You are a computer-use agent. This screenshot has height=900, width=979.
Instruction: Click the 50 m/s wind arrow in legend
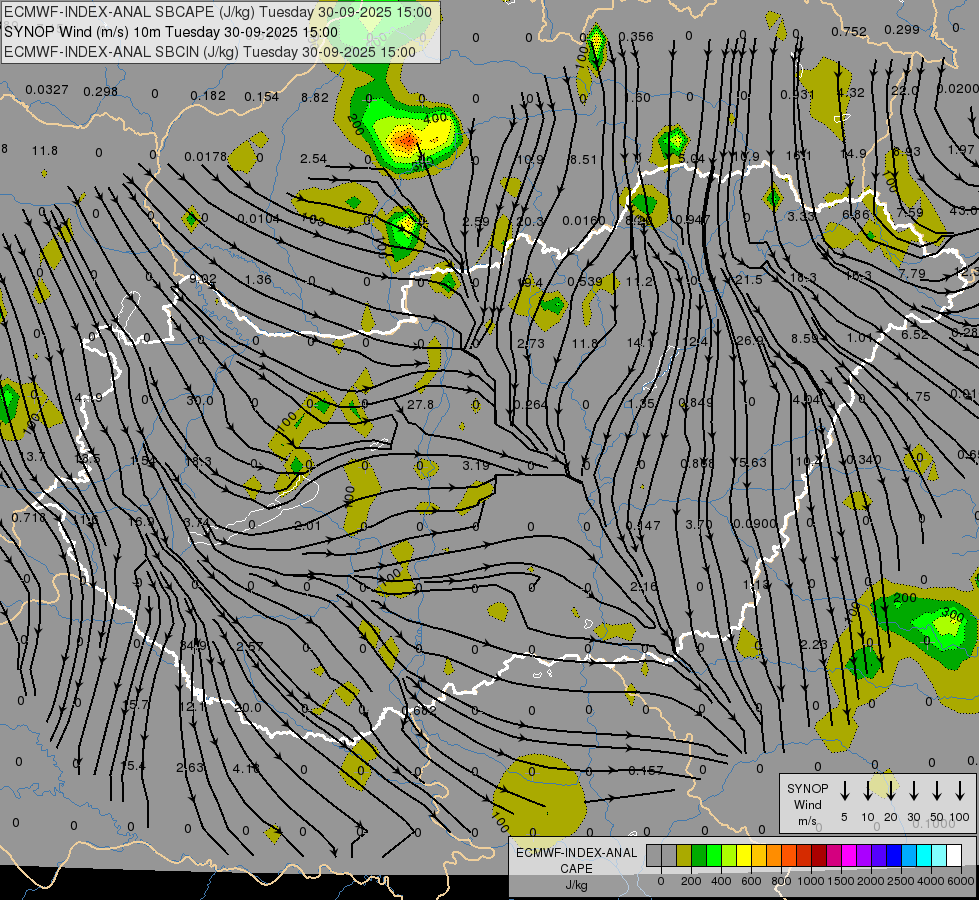937,791
